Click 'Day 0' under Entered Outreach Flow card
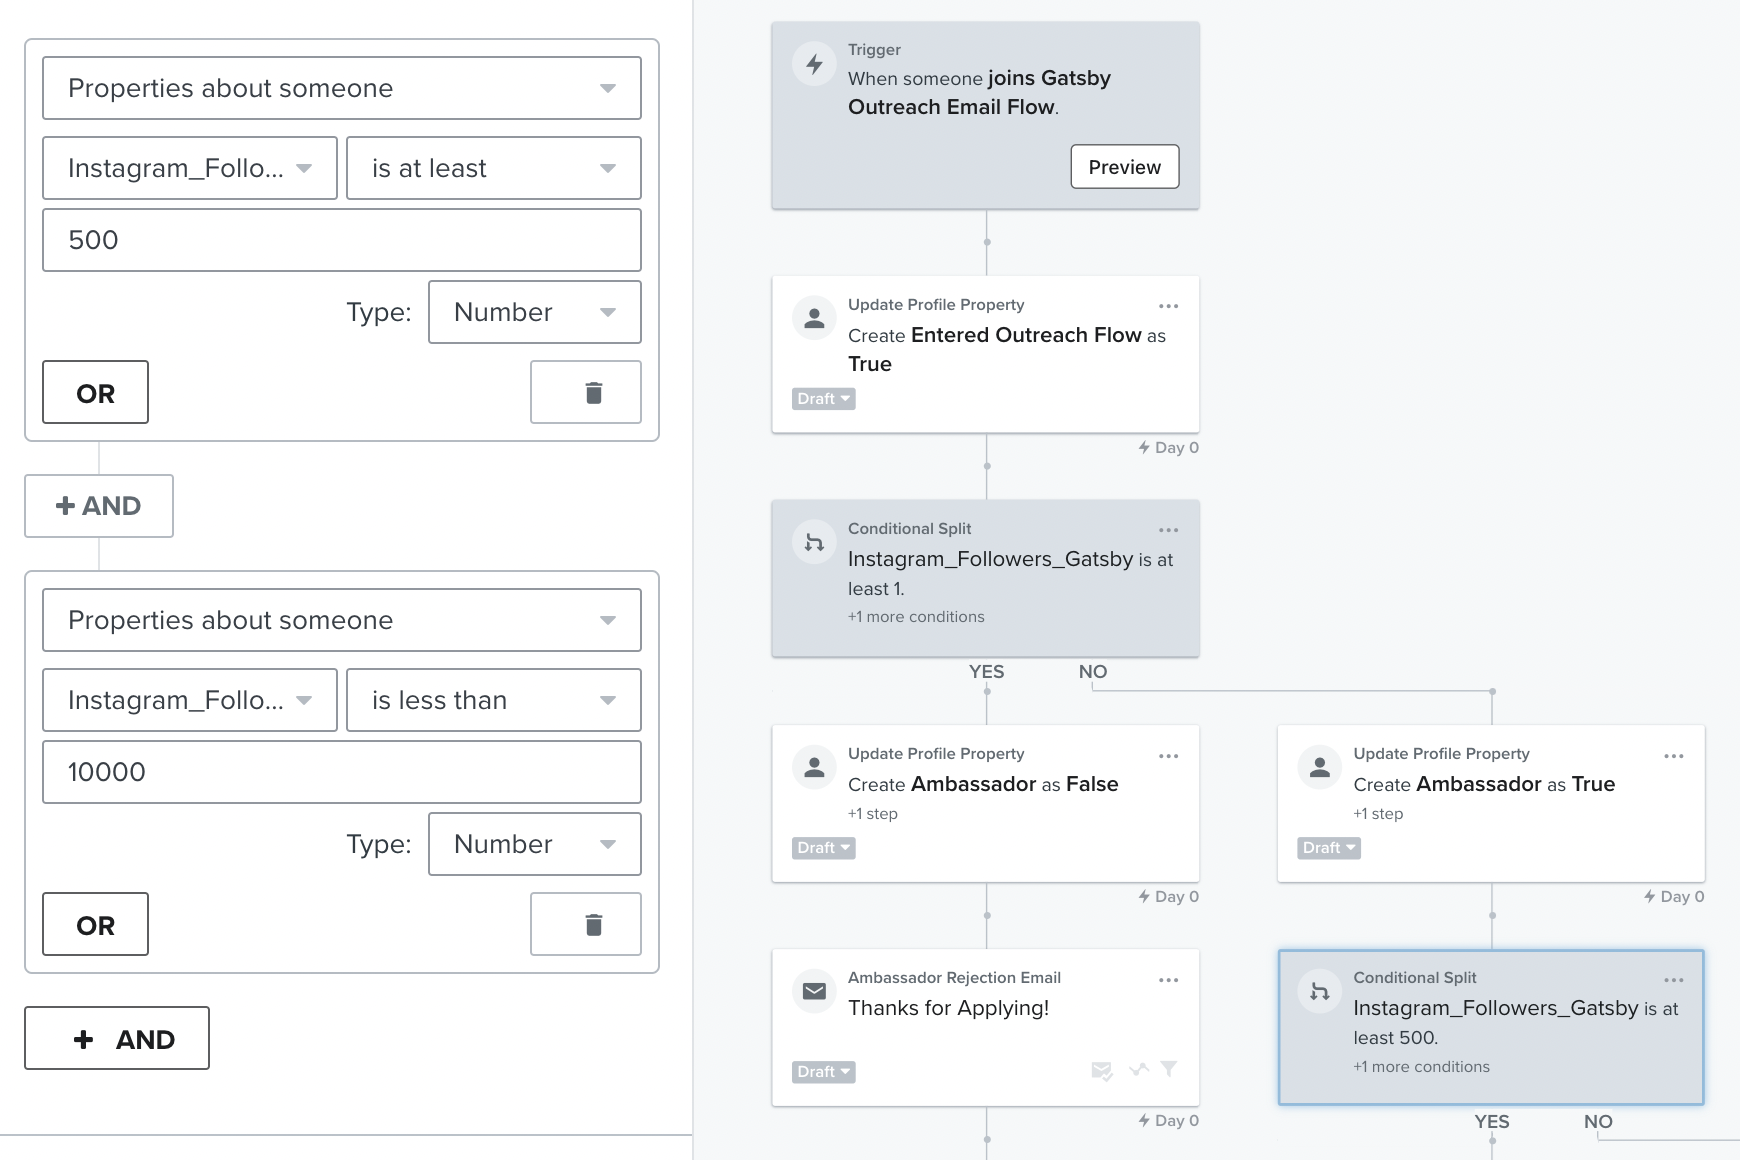Image resolution: width=1740 pixels, height=1160 pixels. [x=1168, y=448]
